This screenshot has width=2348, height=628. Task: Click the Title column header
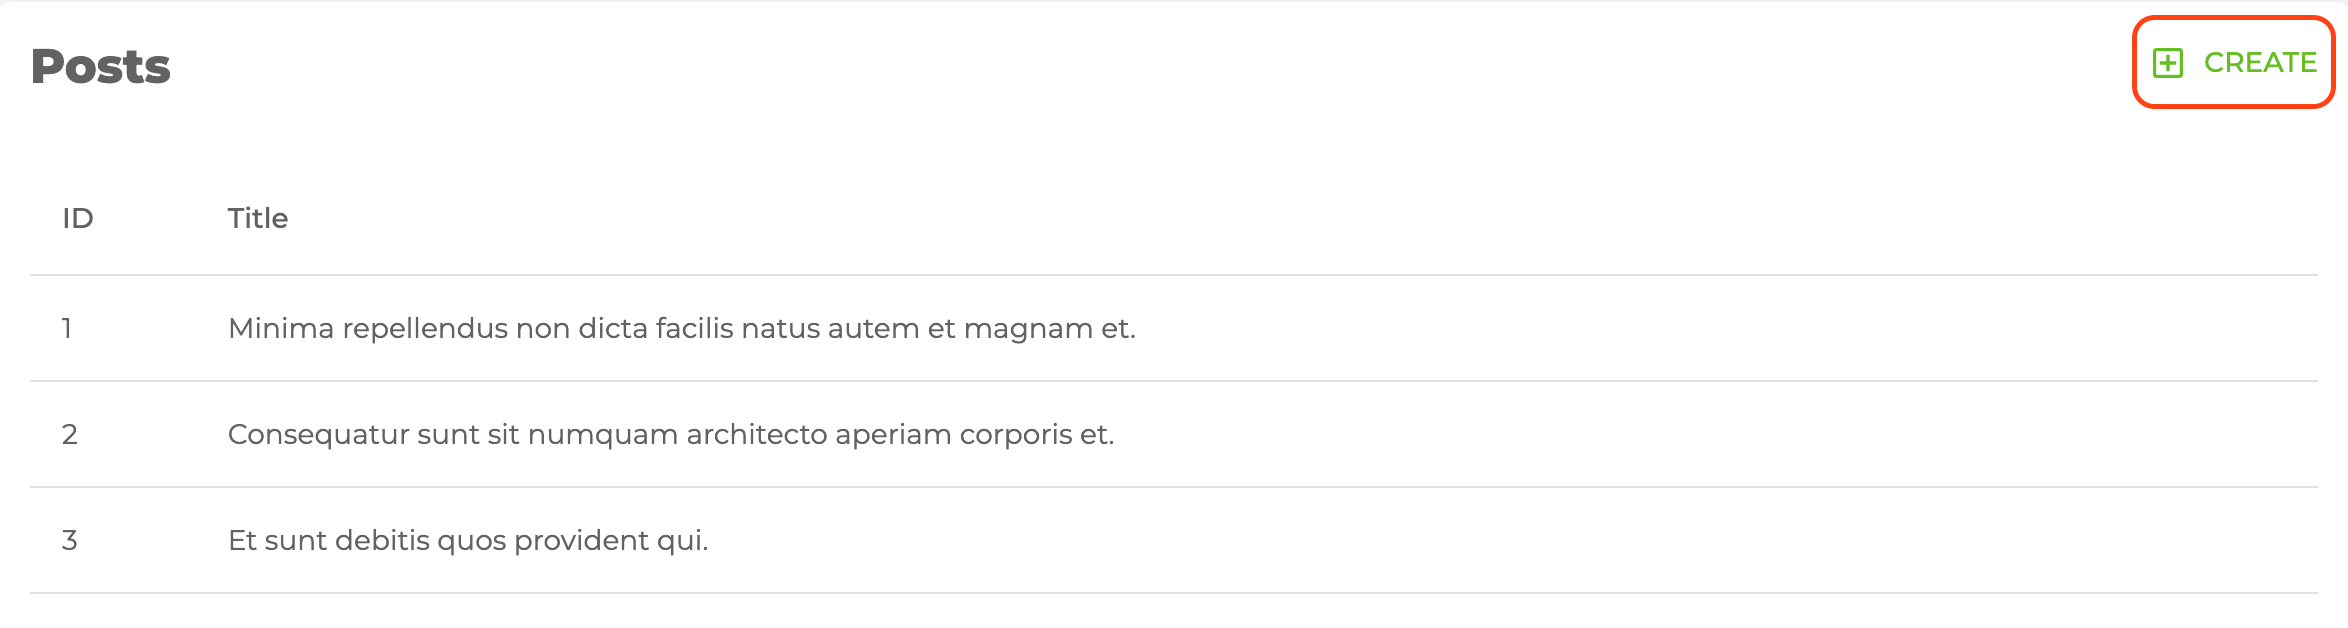(x=258, y=218)
